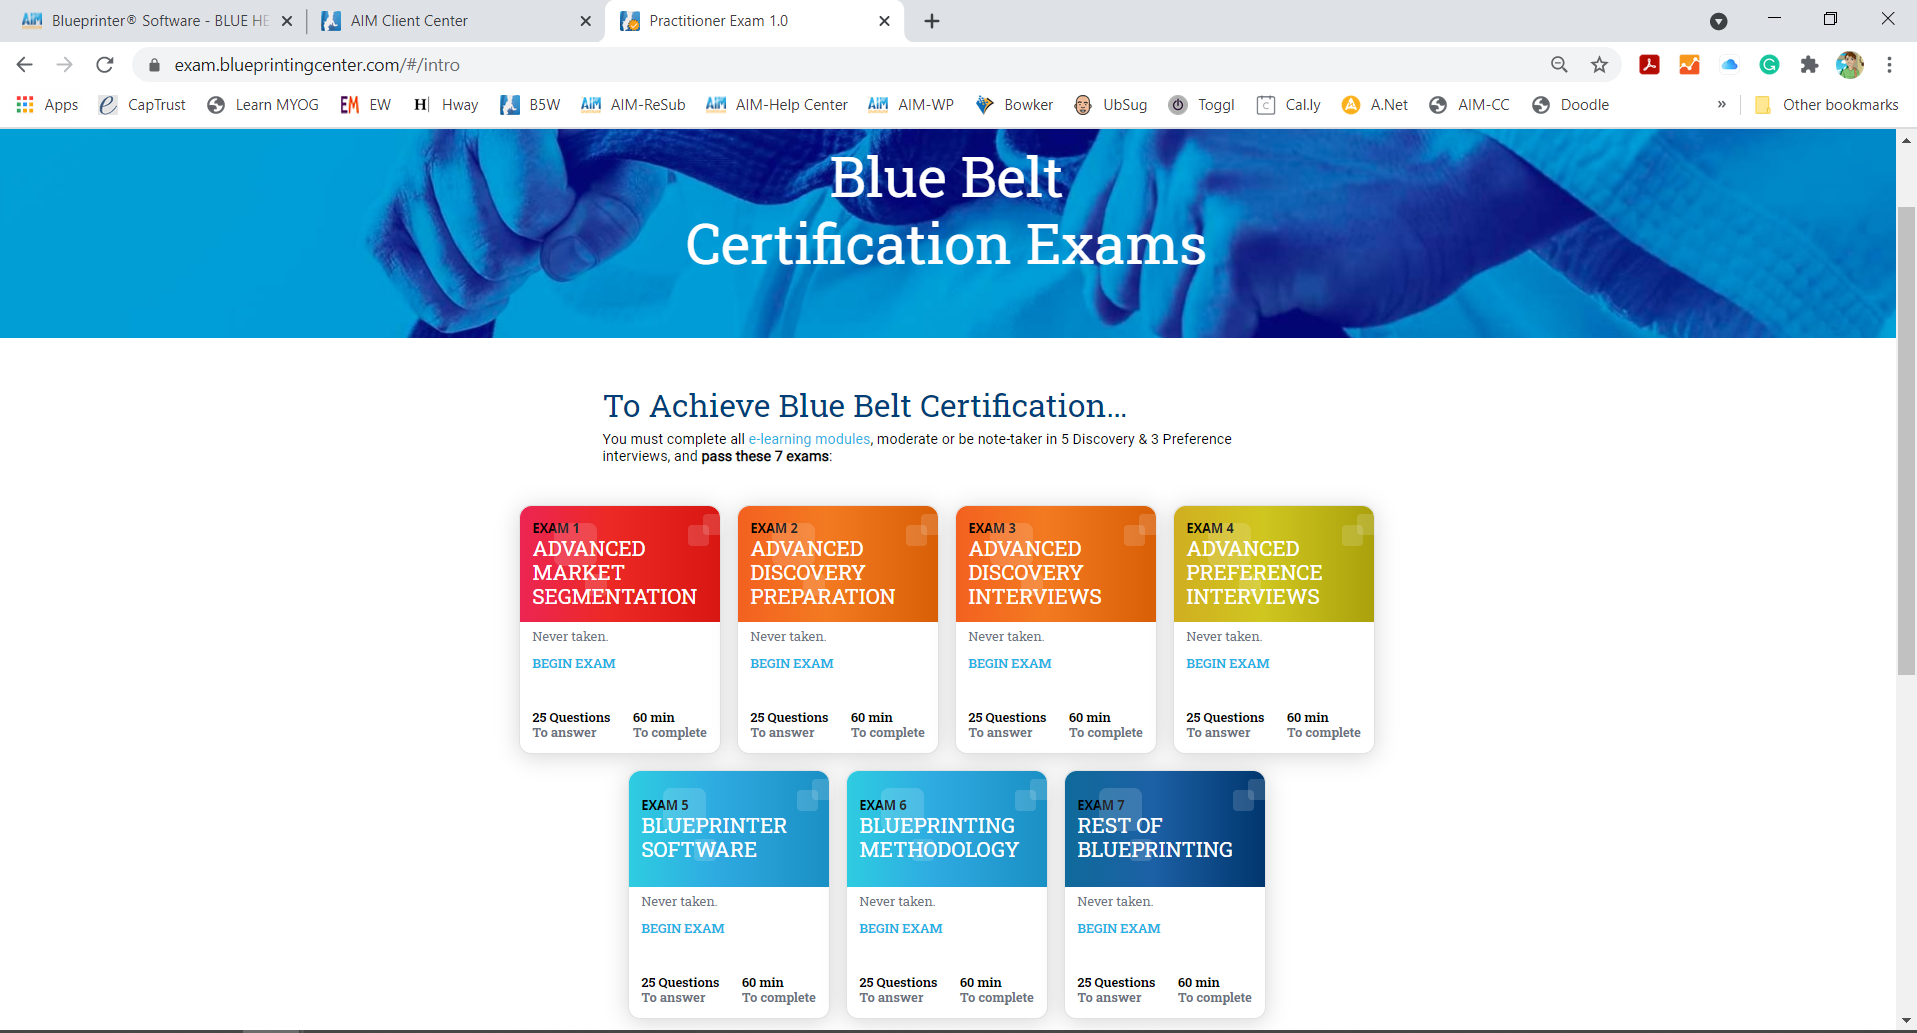Open the Learn MYOG bookmark
This screenshot has height=1033, width=1917.
tap(263, 105)
